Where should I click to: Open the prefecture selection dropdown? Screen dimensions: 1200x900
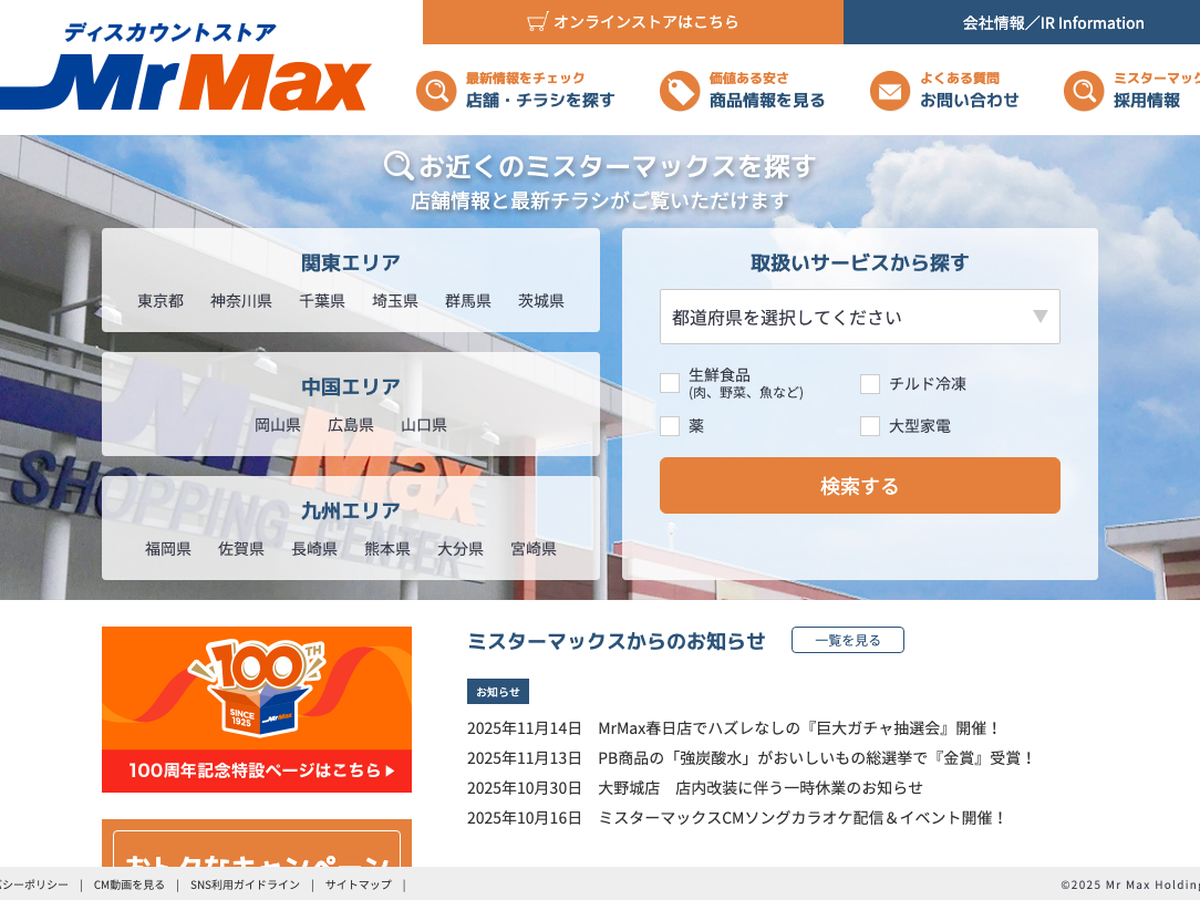(x=859, y=317)
